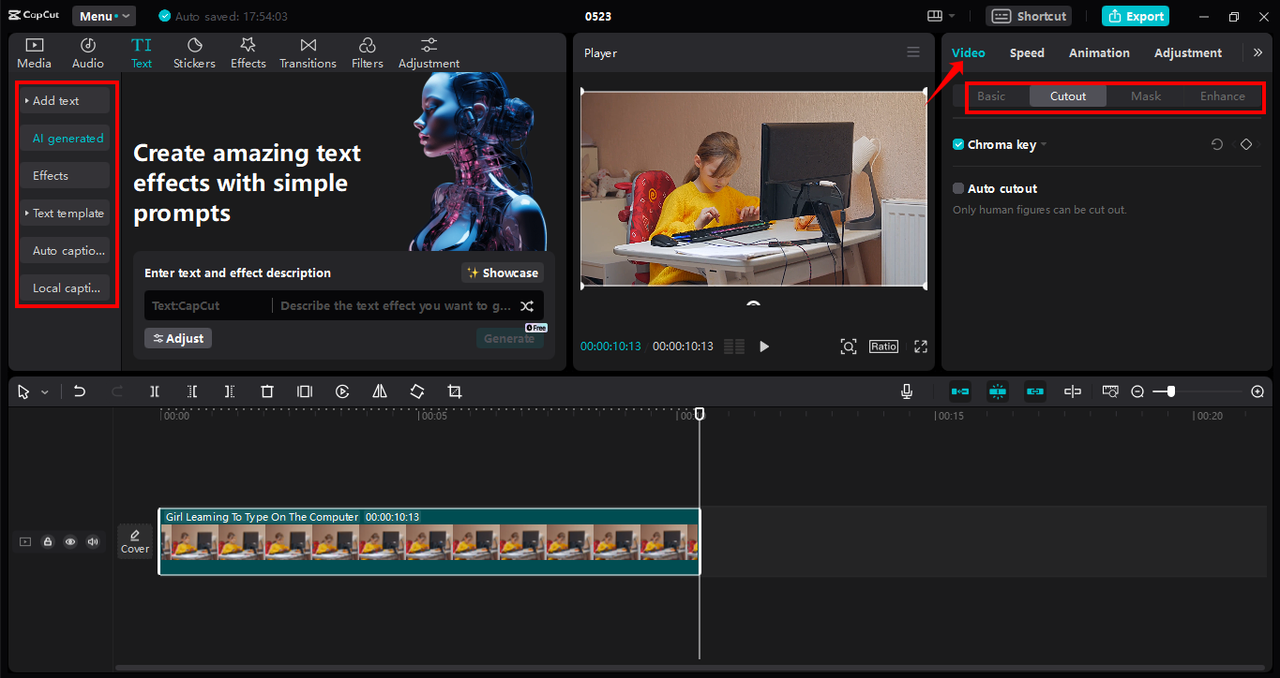Click the Split clip icon

[155, 392]
